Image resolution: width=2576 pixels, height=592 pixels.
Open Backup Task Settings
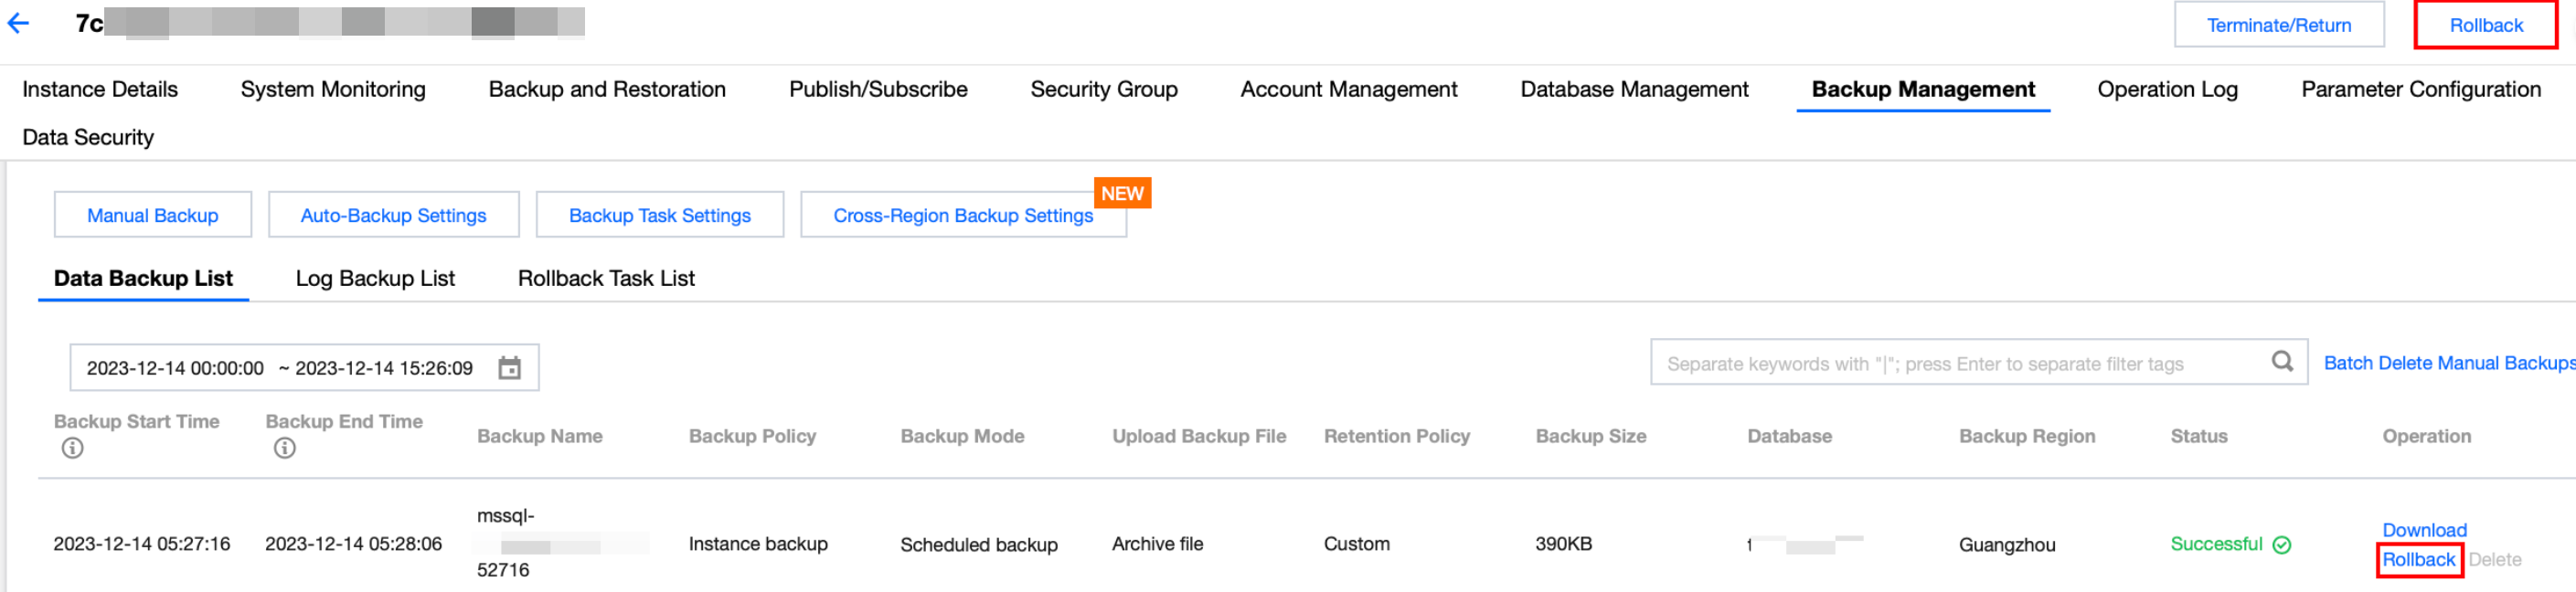point(659,215)
